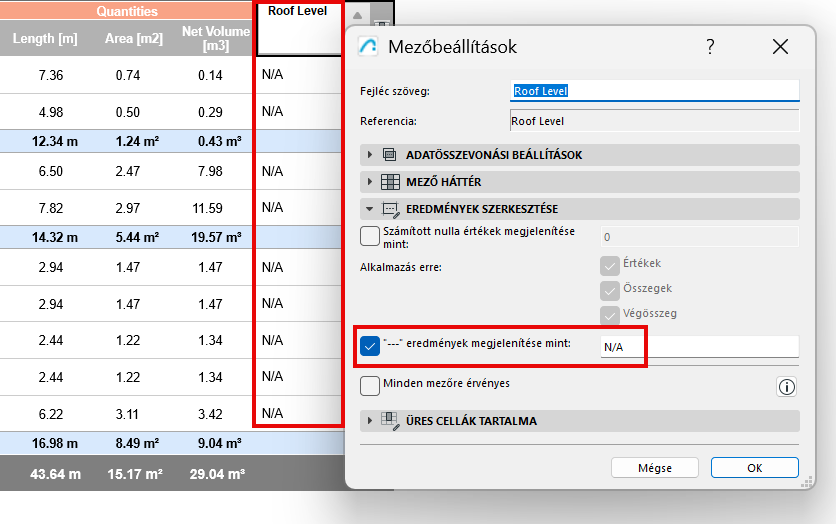The width and height of the screenshot is (836, 524).
Task: Click the Archicad logo icon in dialog title
Action: click(368, 46)
